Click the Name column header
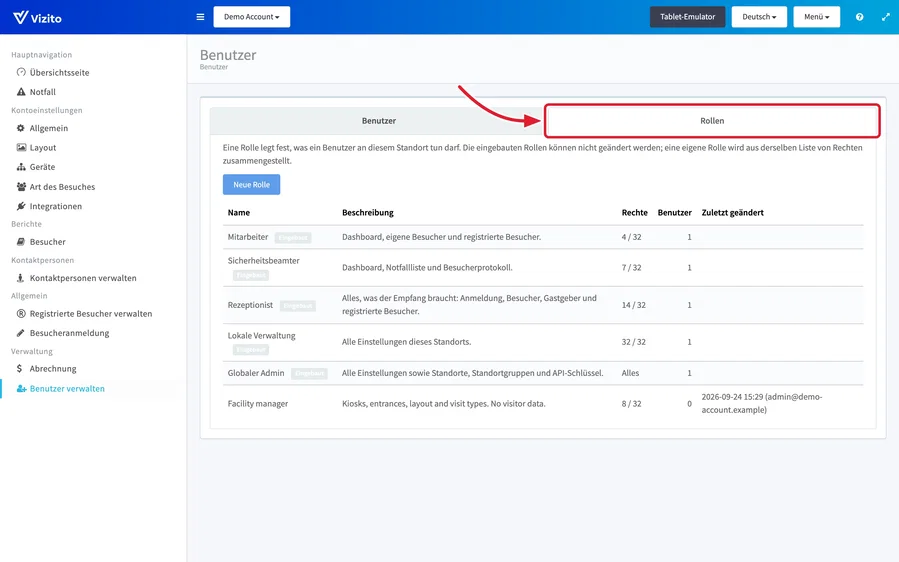 tap(239, 212)
